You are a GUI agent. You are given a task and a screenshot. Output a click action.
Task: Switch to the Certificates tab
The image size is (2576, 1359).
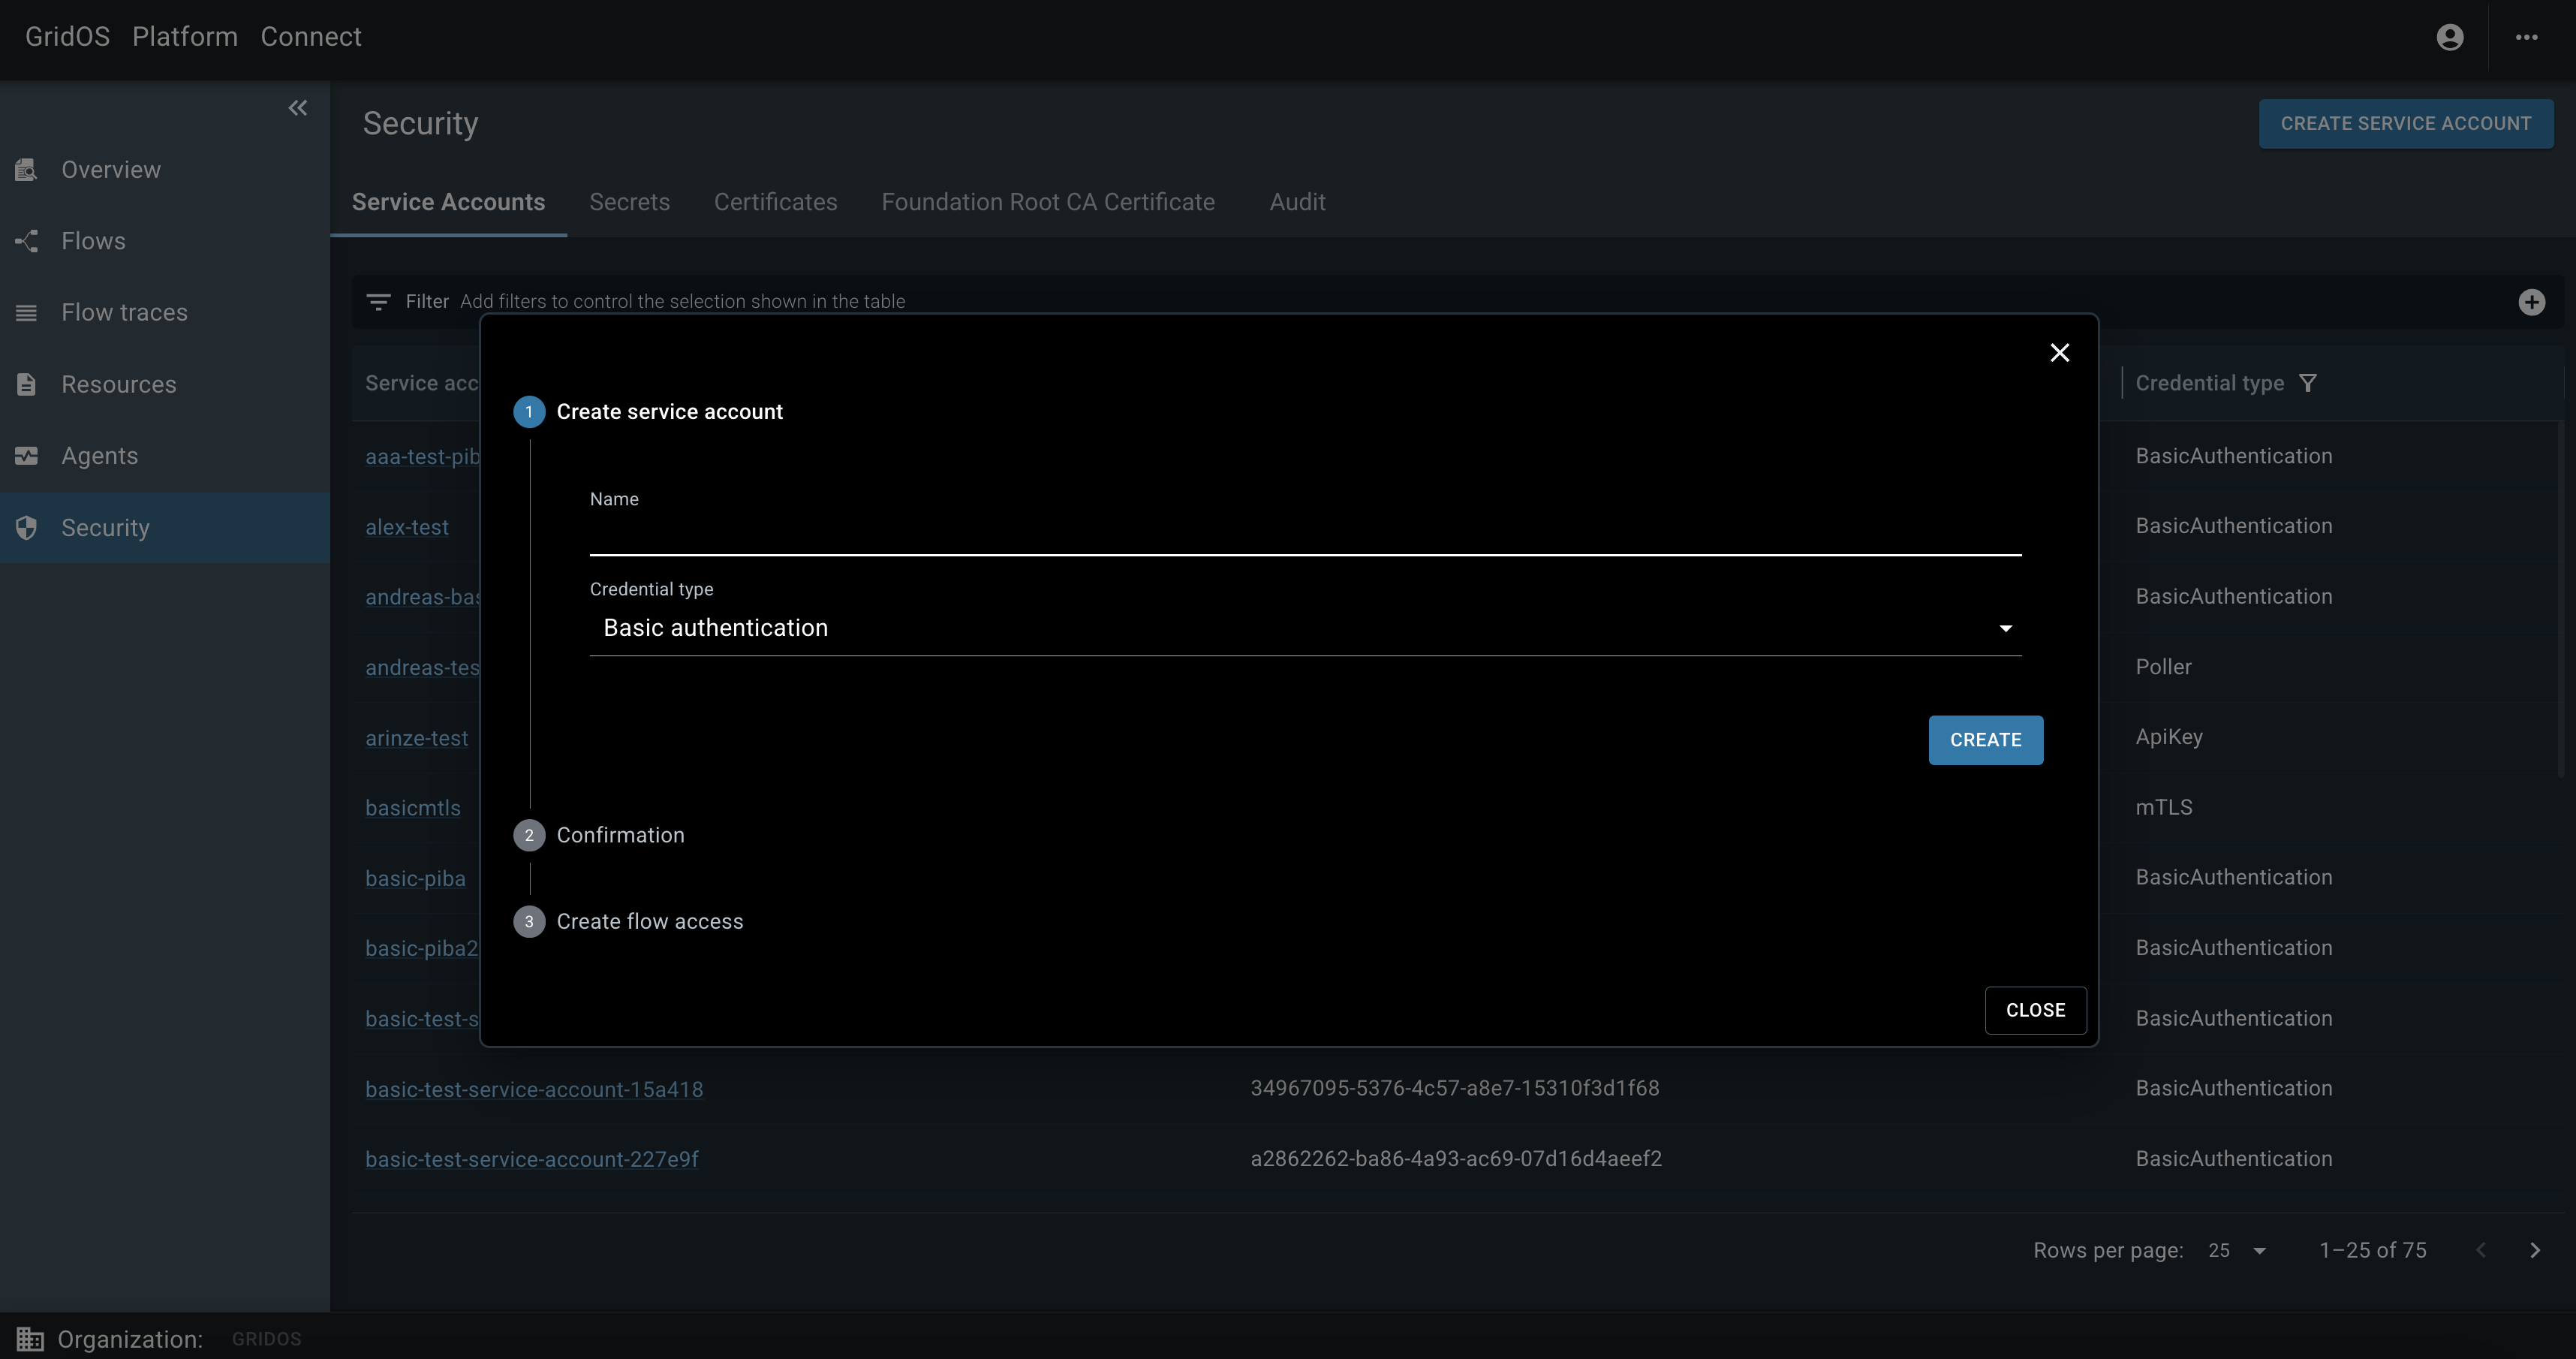click(775, 202)
